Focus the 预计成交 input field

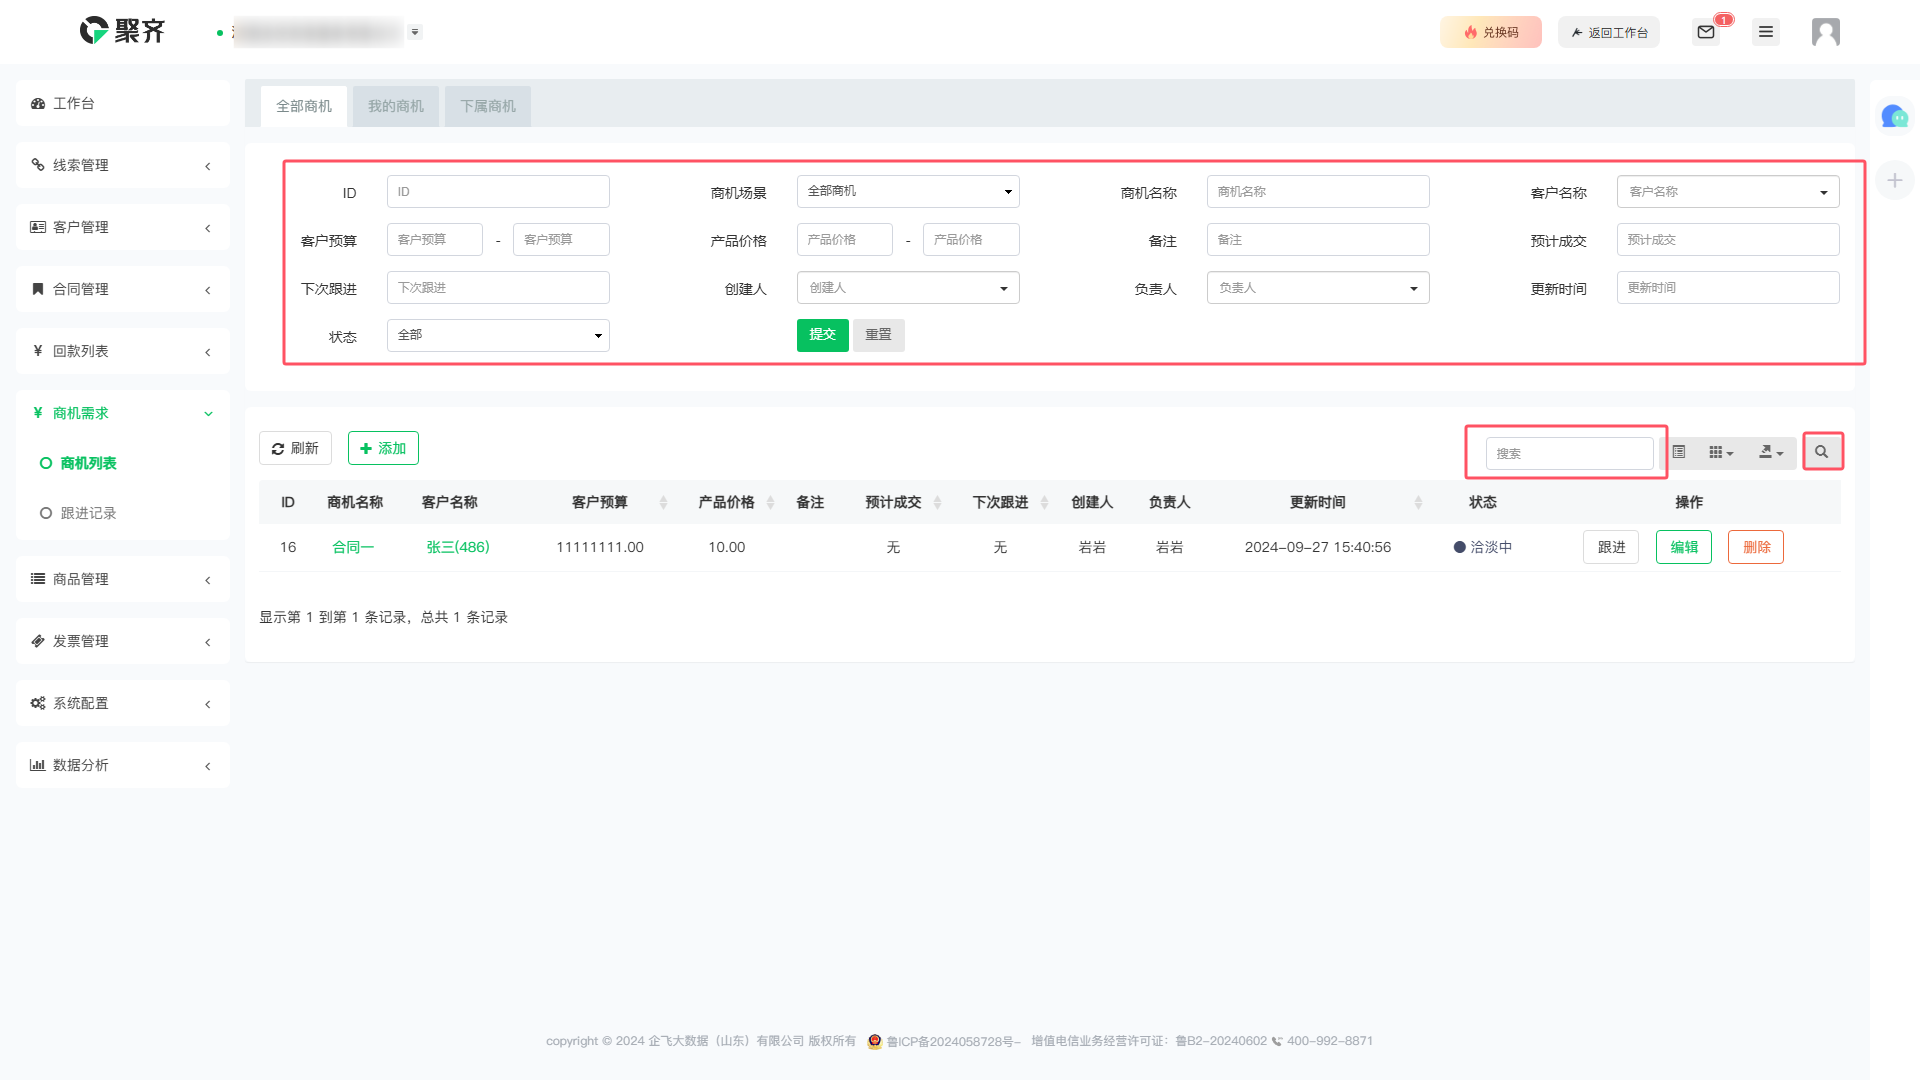click(x=1728, y=240)
